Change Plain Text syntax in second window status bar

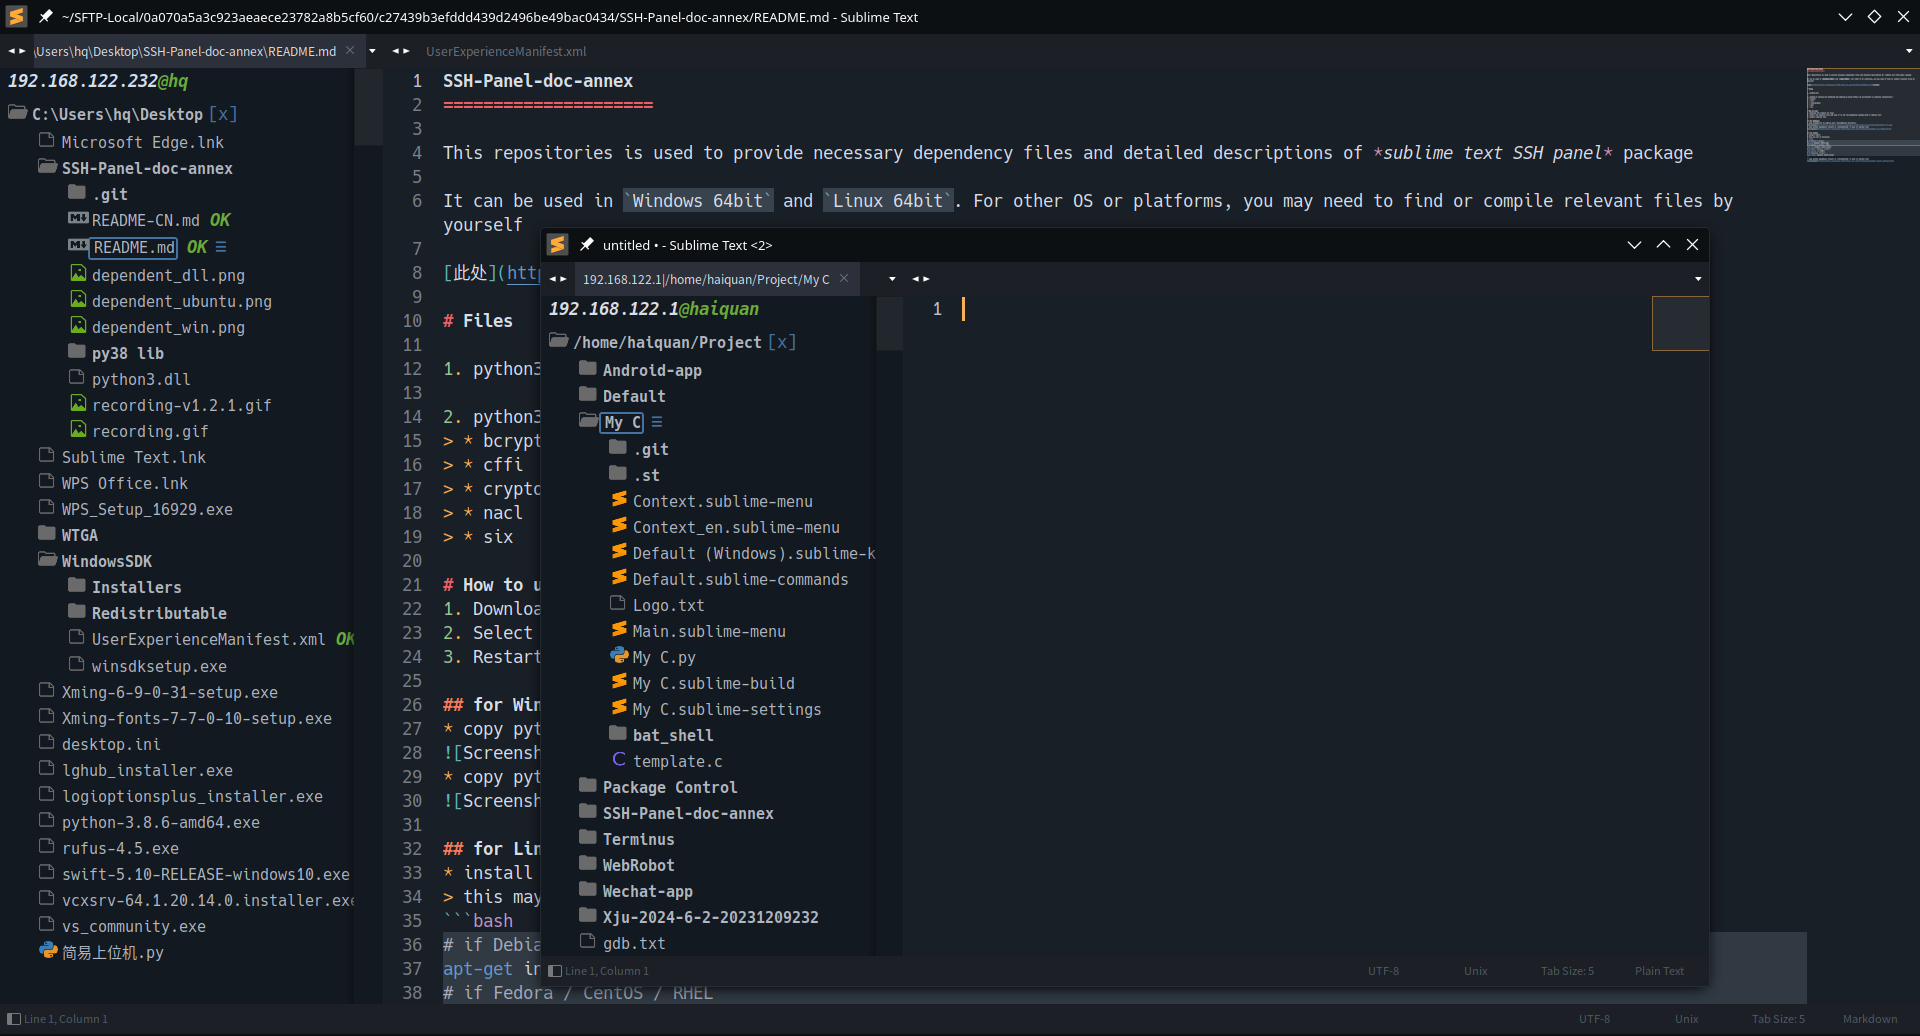point(1659,971)
